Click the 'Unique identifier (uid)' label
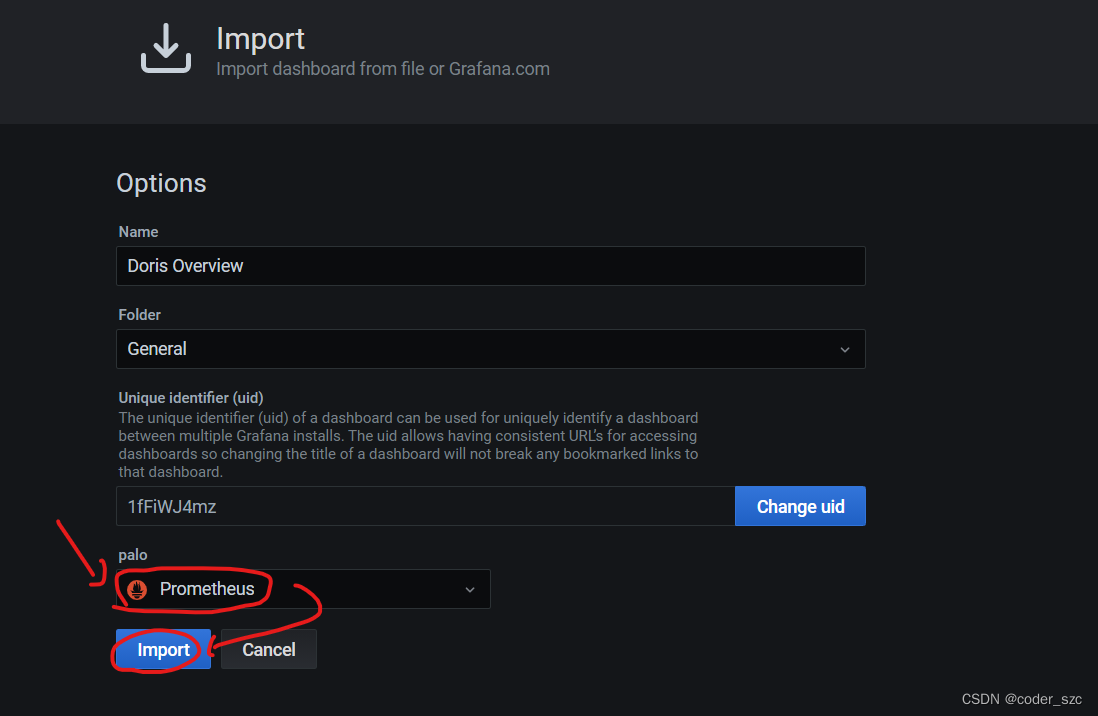 (x=190, y=398)
